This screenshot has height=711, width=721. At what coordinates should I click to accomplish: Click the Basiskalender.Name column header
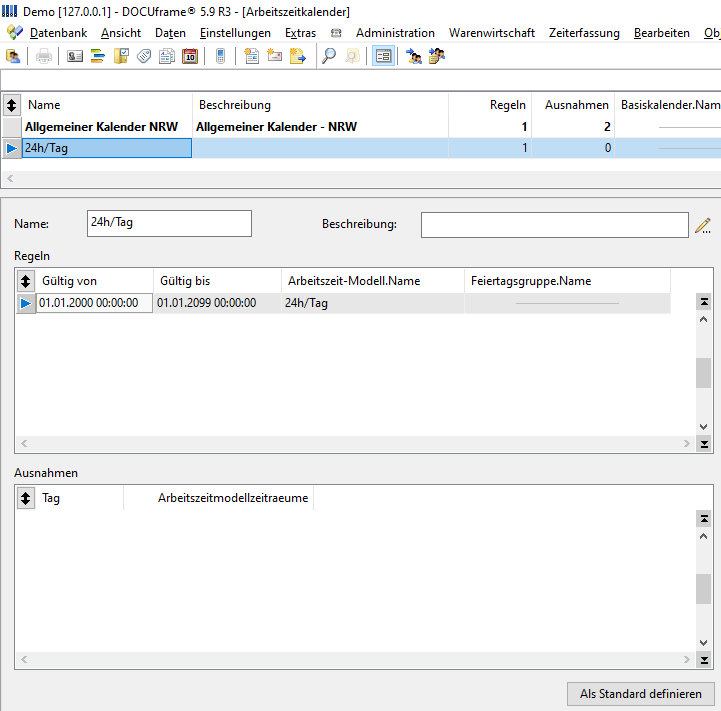pyautogui.click(x=669, y=105)
